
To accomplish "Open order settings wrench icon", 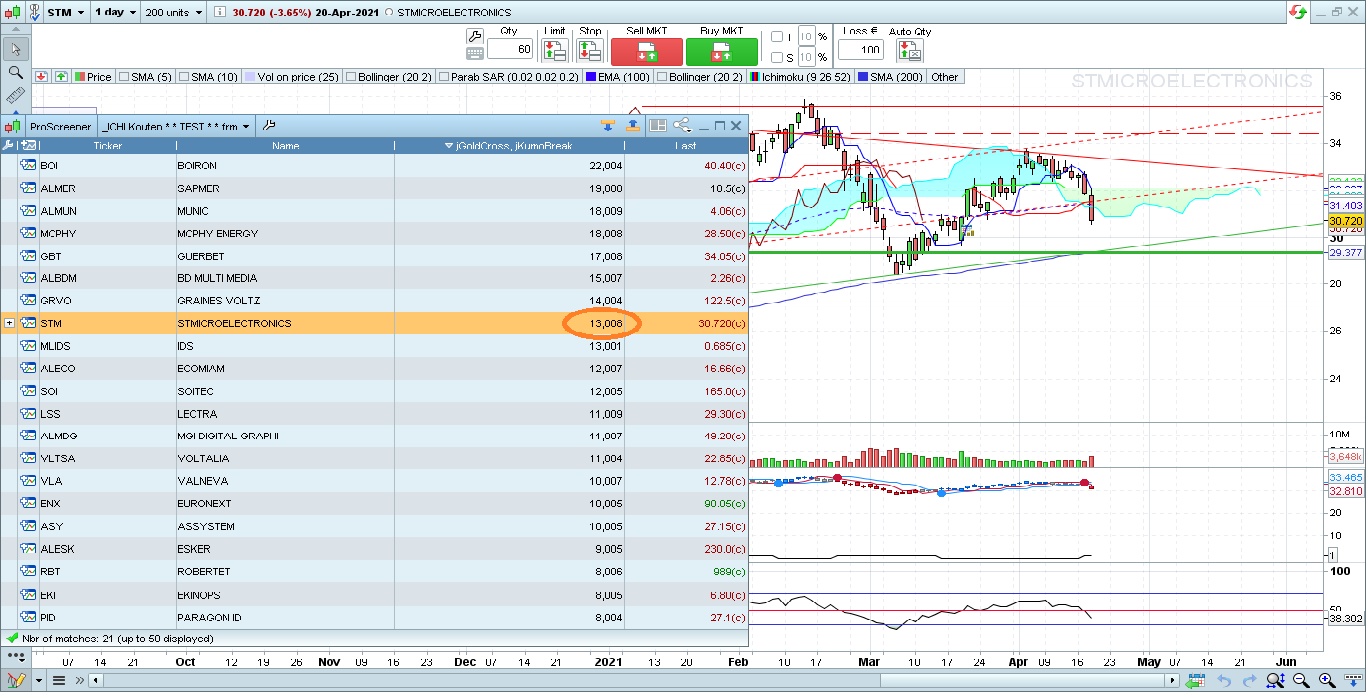I will pyautogui.click(x=475, y=35).
